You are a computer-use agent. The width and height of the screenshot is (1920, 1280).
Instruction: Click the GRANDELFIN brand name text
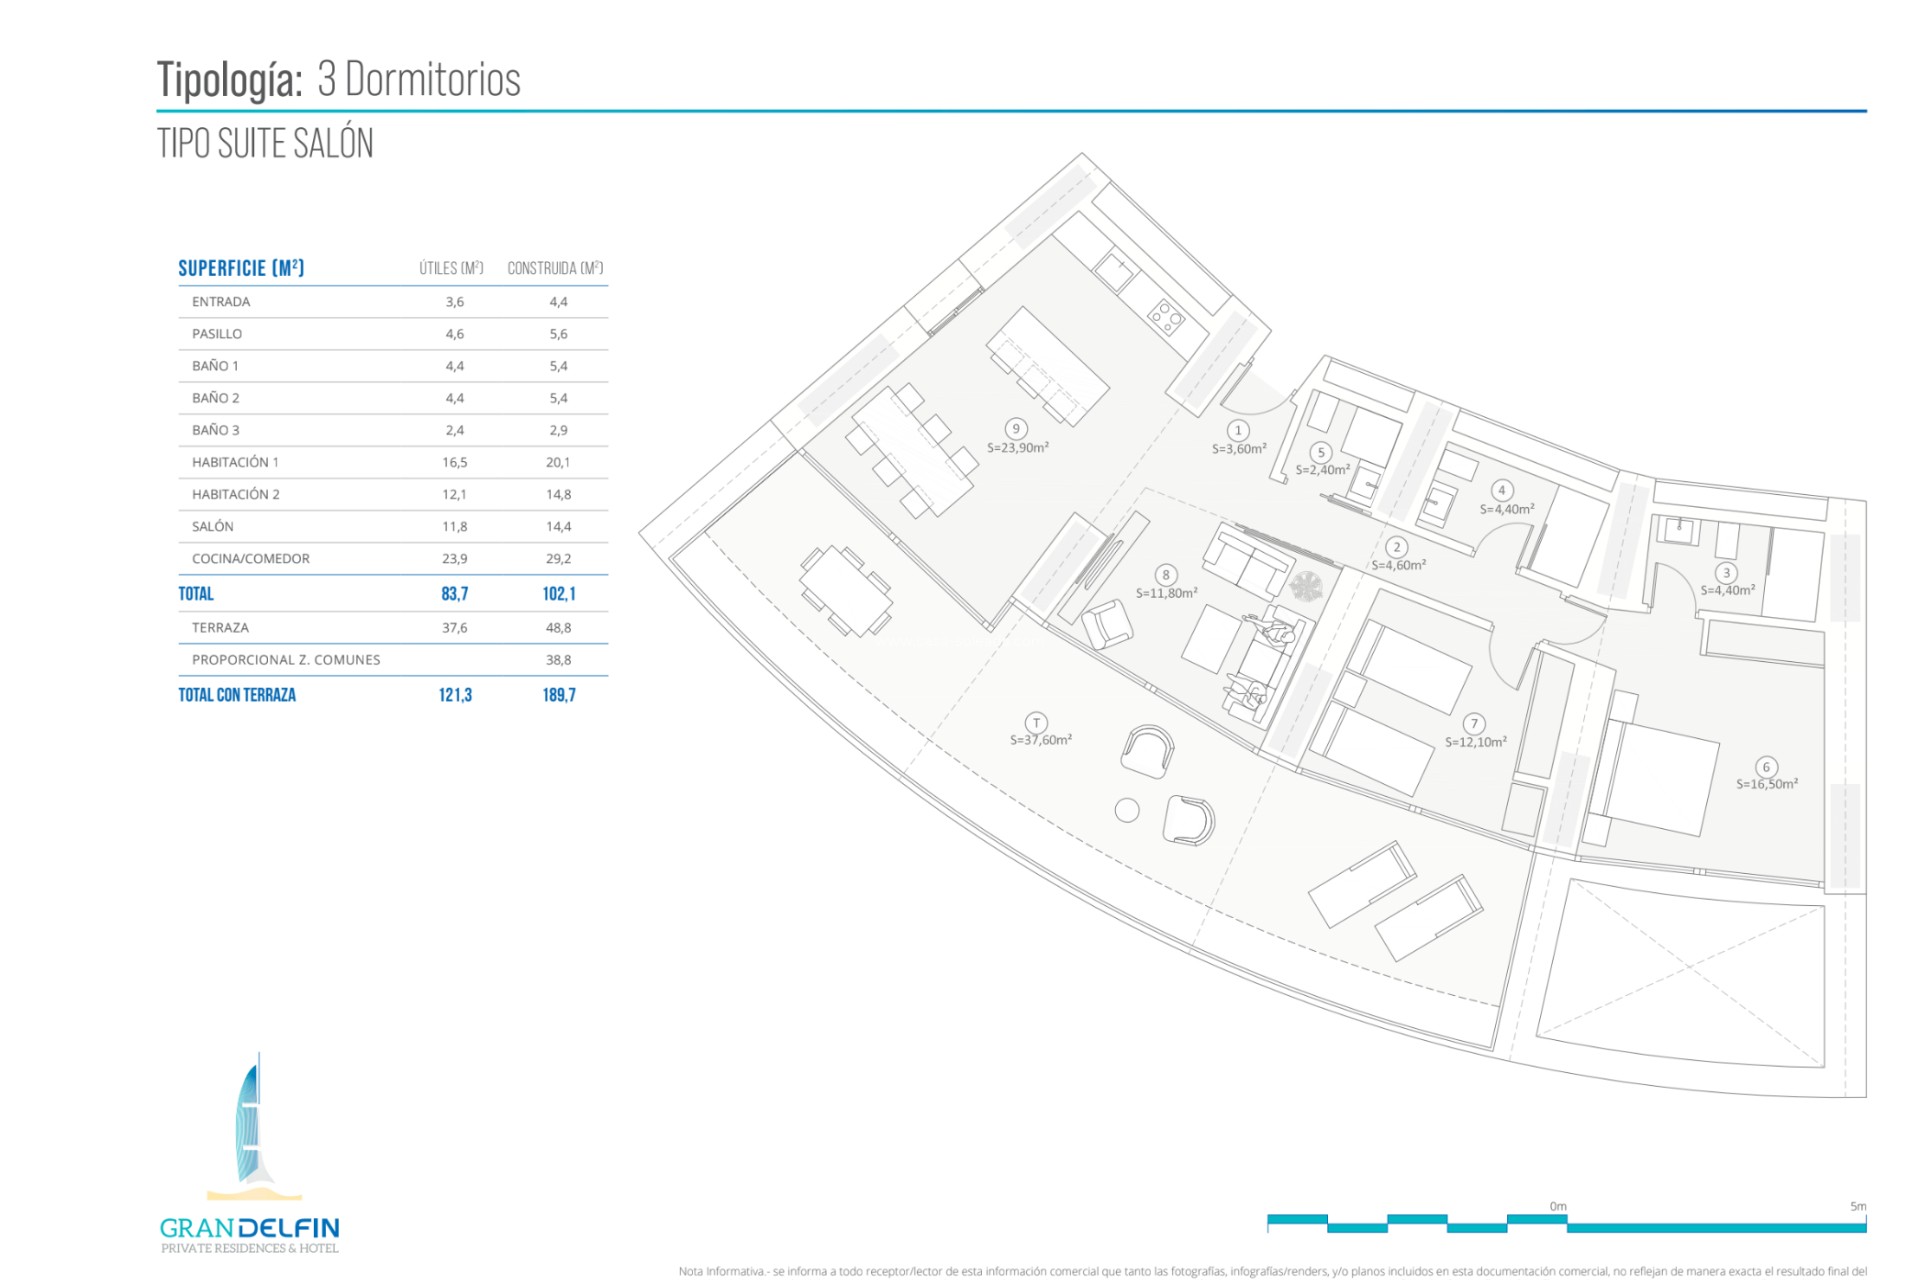click(x=249, y=1228)
